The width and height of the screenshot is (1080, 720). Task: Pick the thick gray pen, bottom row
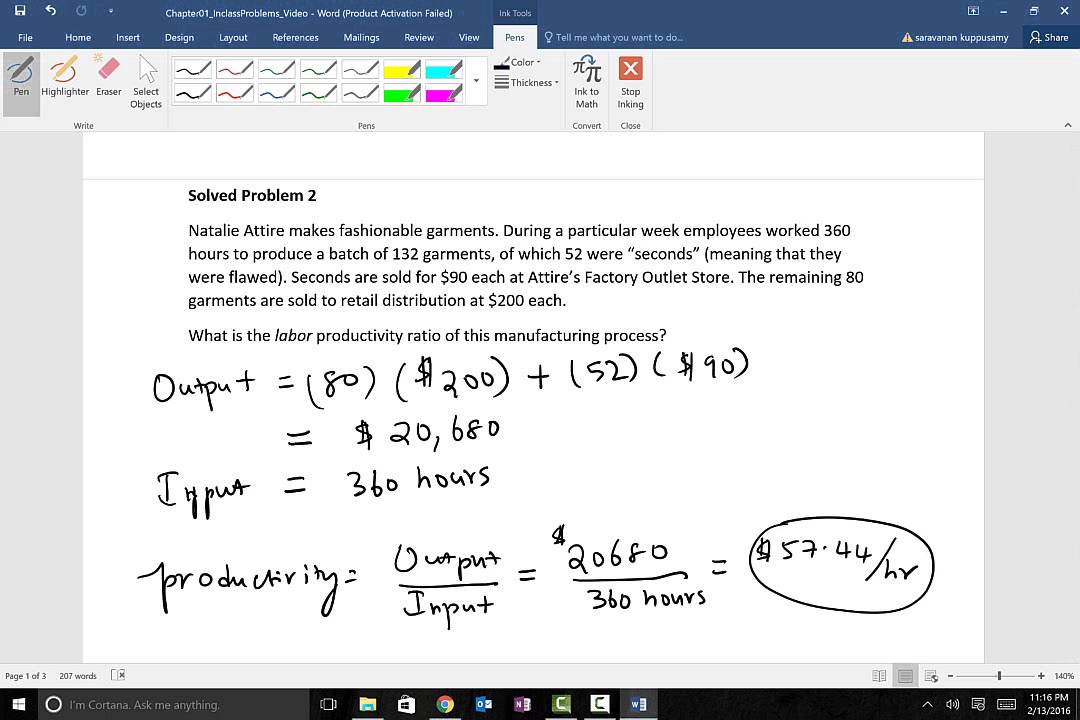361,92
